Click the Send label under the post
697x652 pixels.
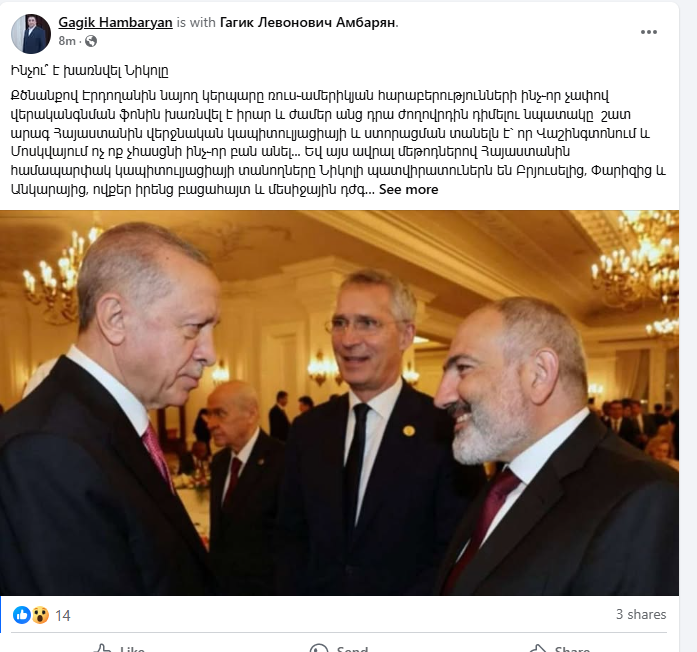pos(352,649)
